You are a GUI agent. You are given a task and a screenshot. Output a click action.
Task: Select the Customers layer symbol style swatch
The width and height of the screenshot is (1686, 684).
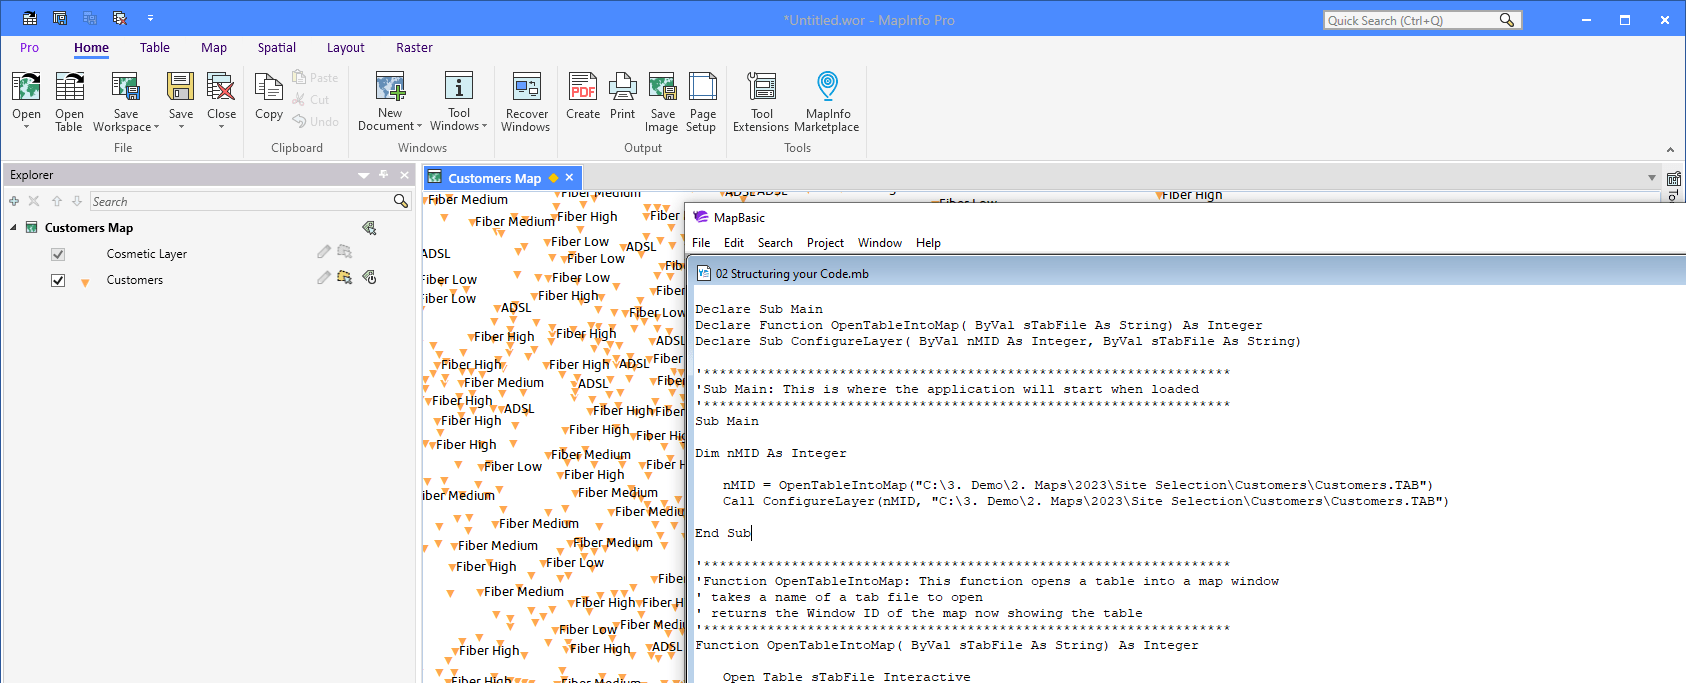coord(85,282)
